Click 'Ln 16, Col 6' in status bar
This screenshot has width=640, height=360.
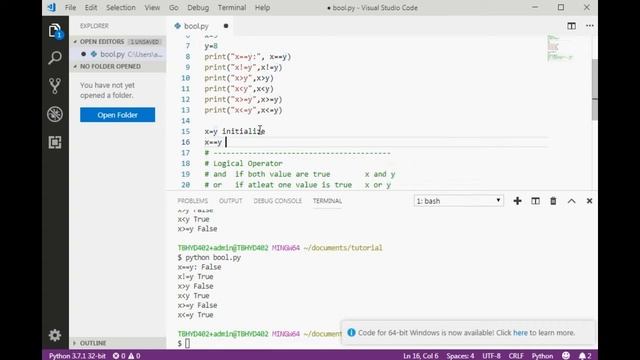pyautogui.click(x=421, y=356)
